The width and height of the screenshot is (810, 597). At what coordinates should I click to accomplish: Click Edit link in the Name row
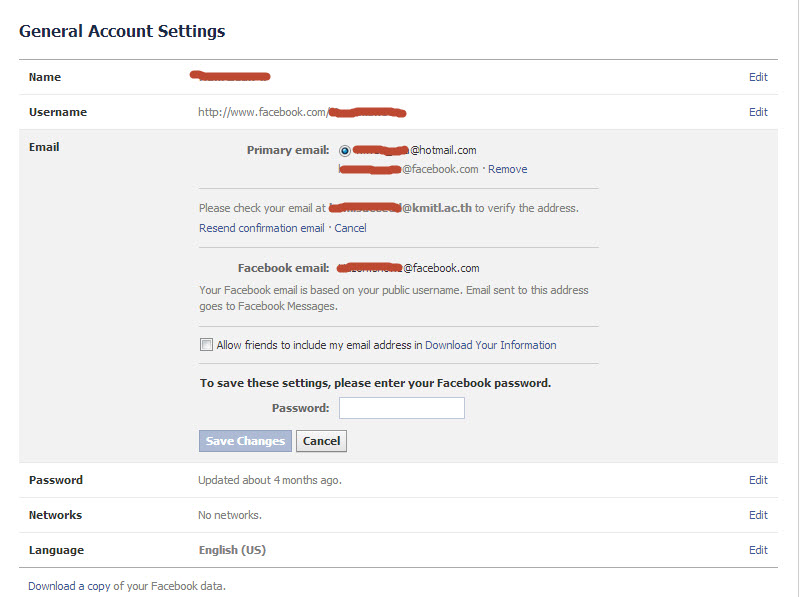758,77
